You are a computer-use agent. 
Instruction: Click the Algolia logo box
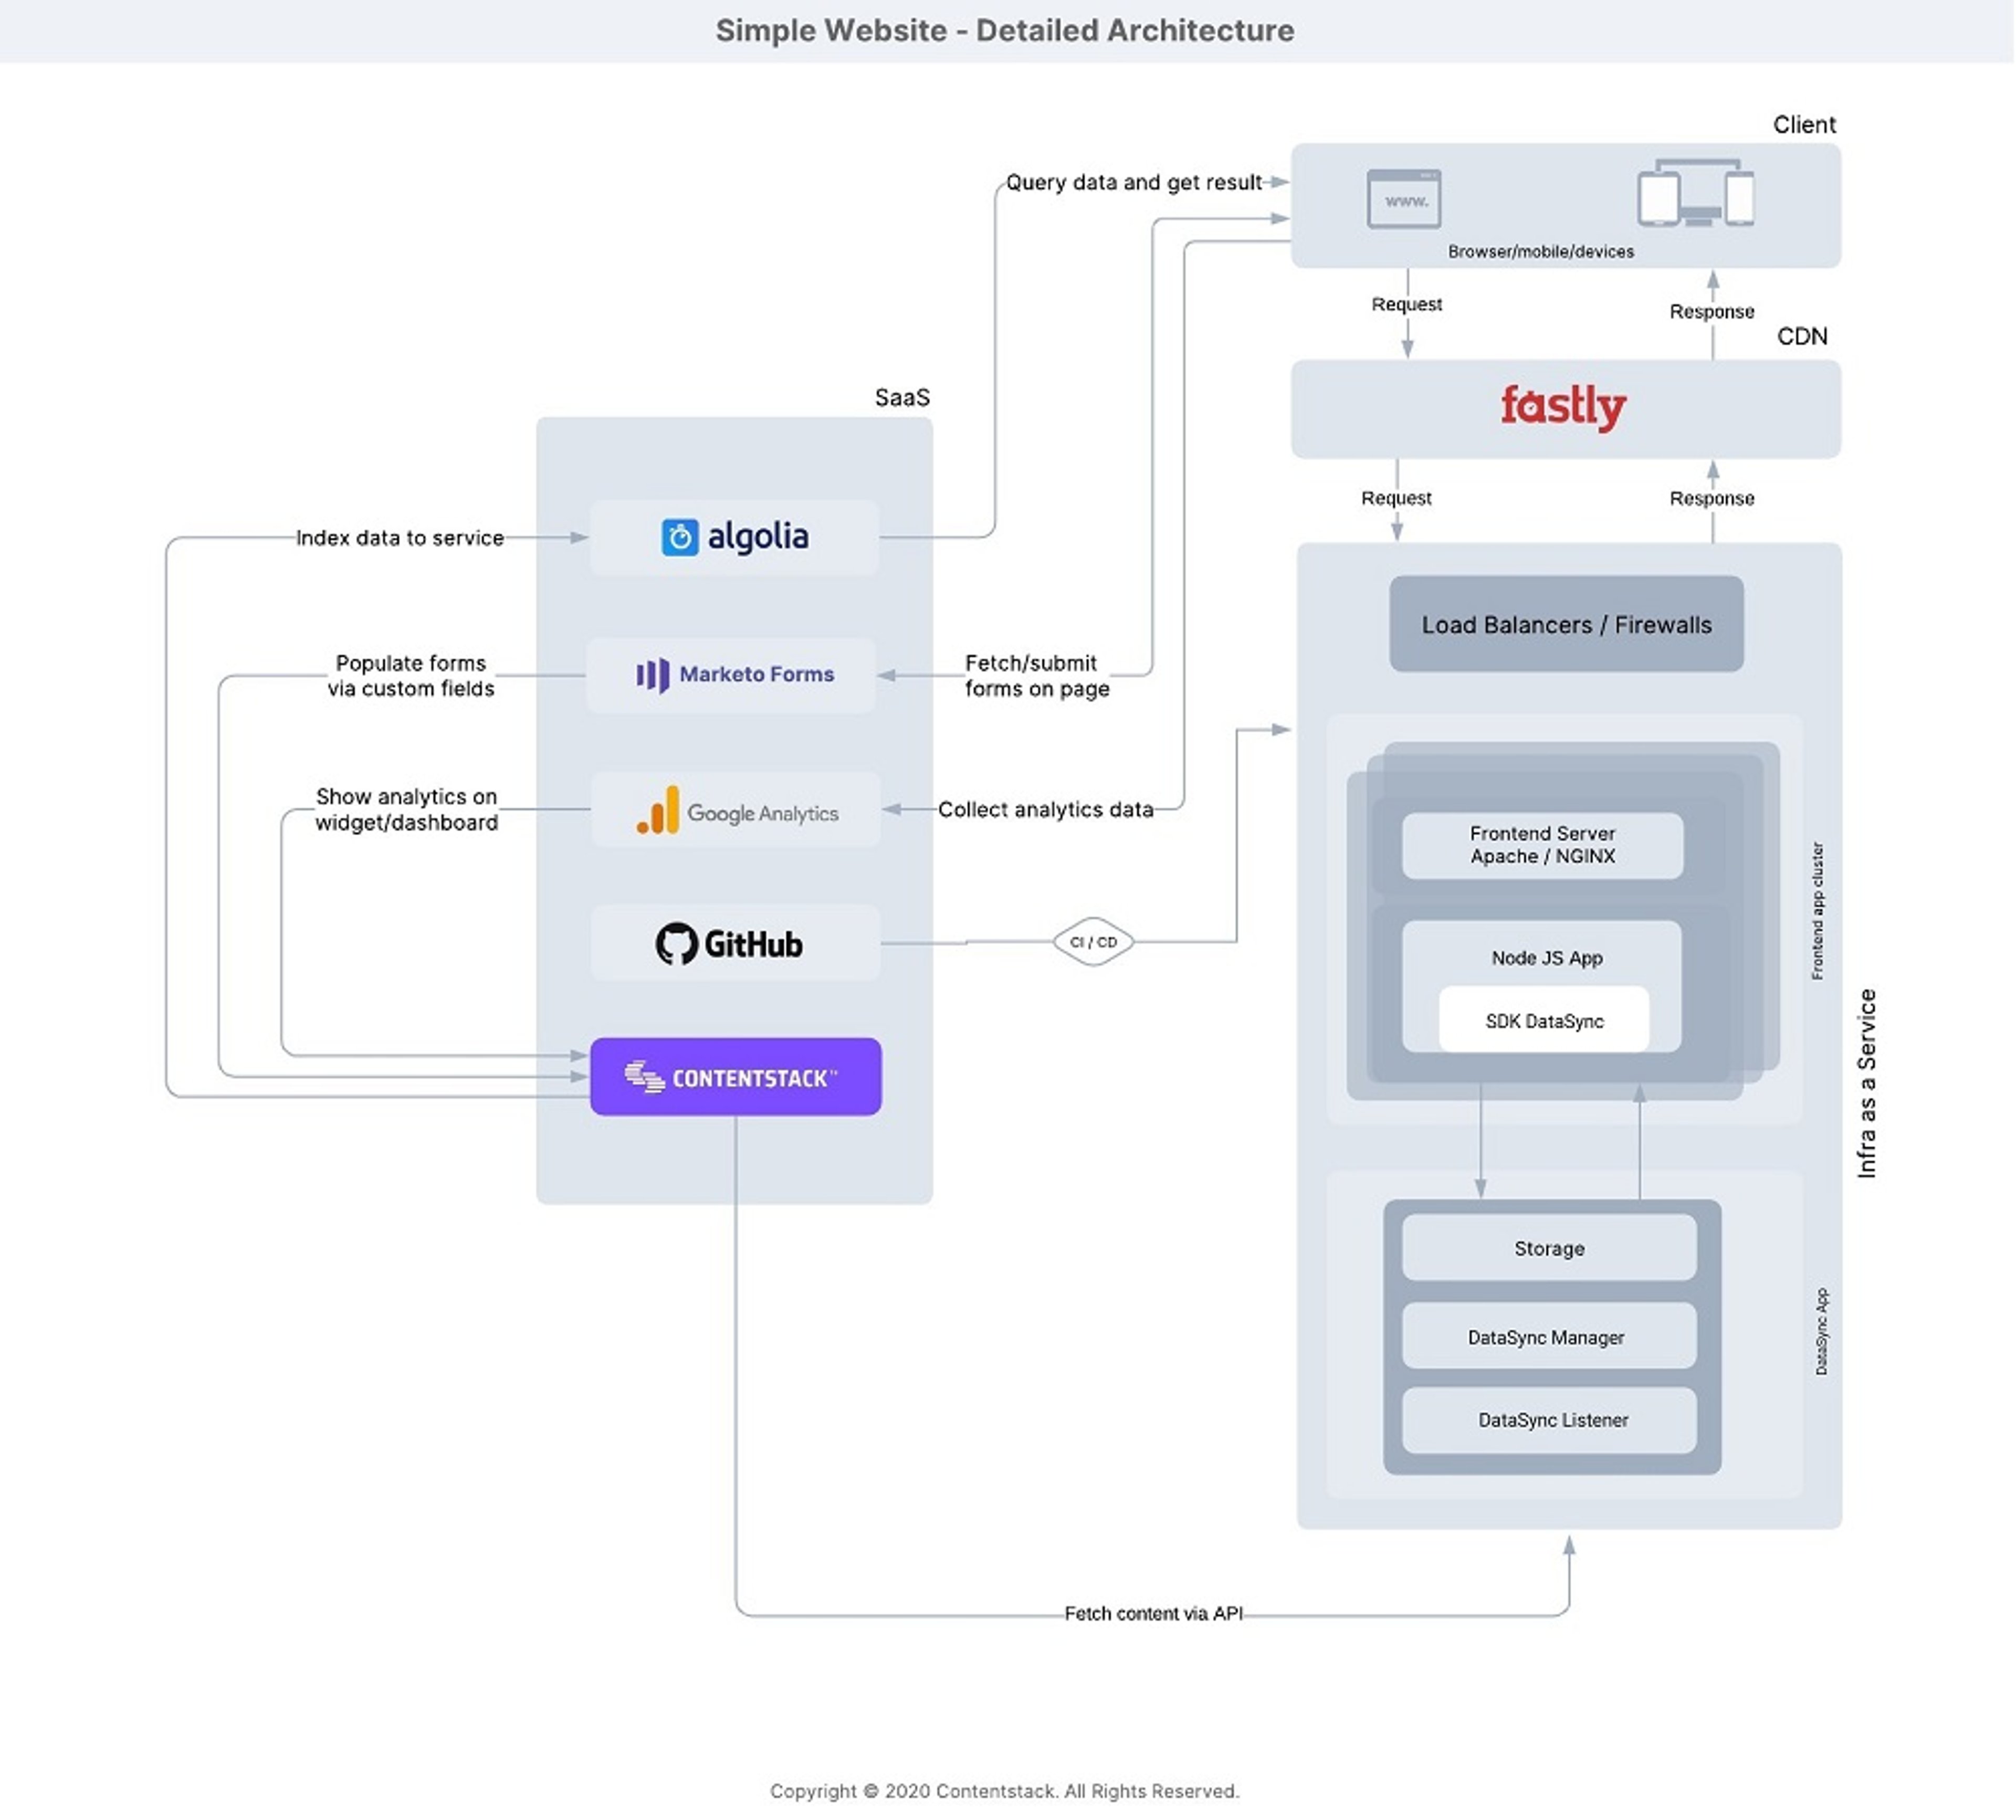[x=735, y=537]
